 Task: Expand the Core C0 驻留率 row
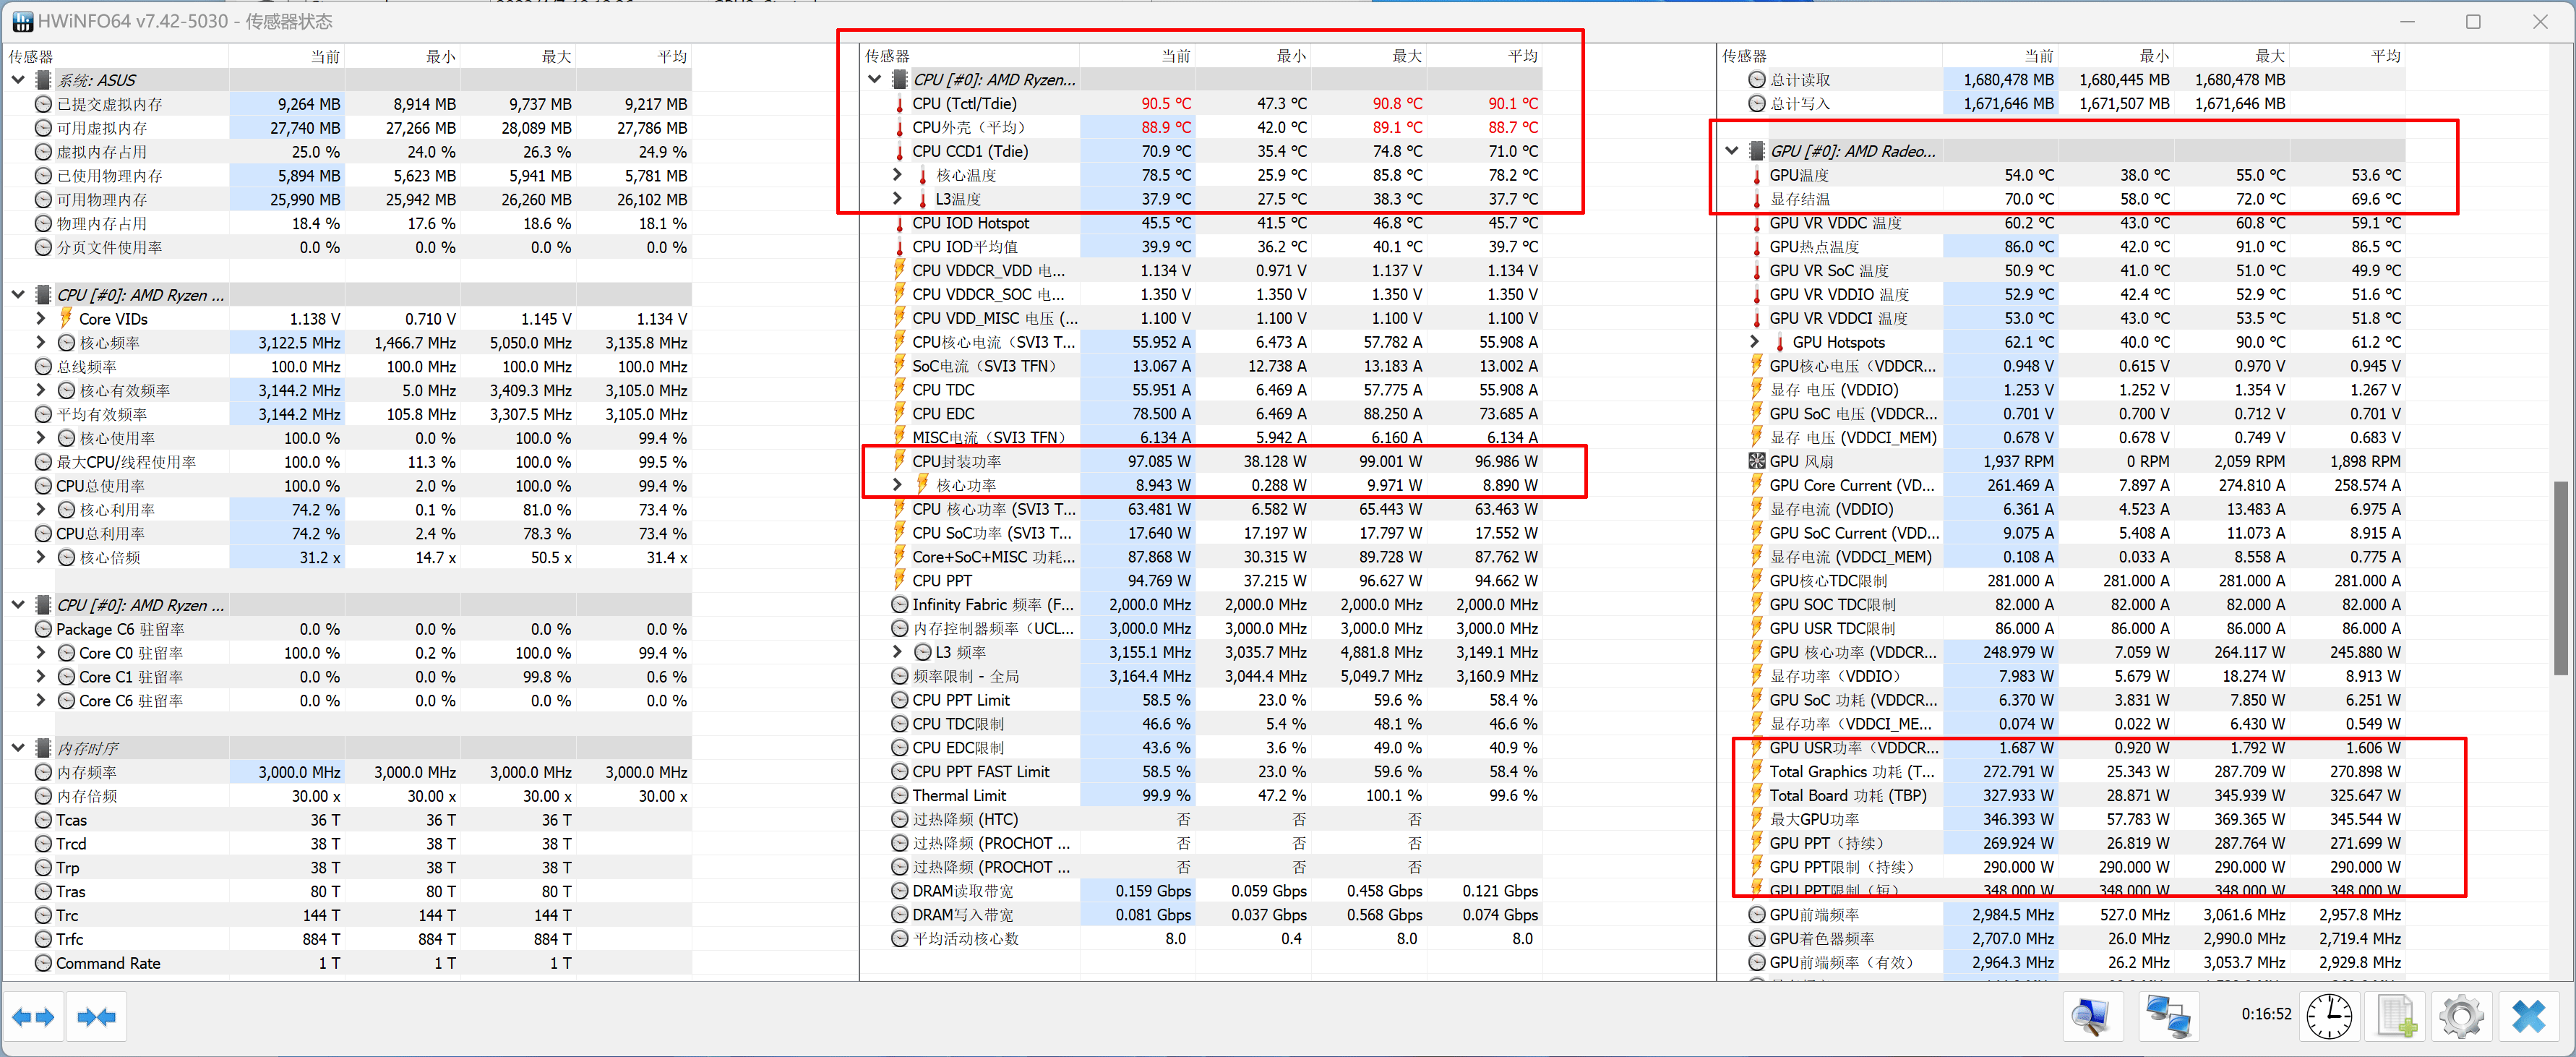pos(40,652)
